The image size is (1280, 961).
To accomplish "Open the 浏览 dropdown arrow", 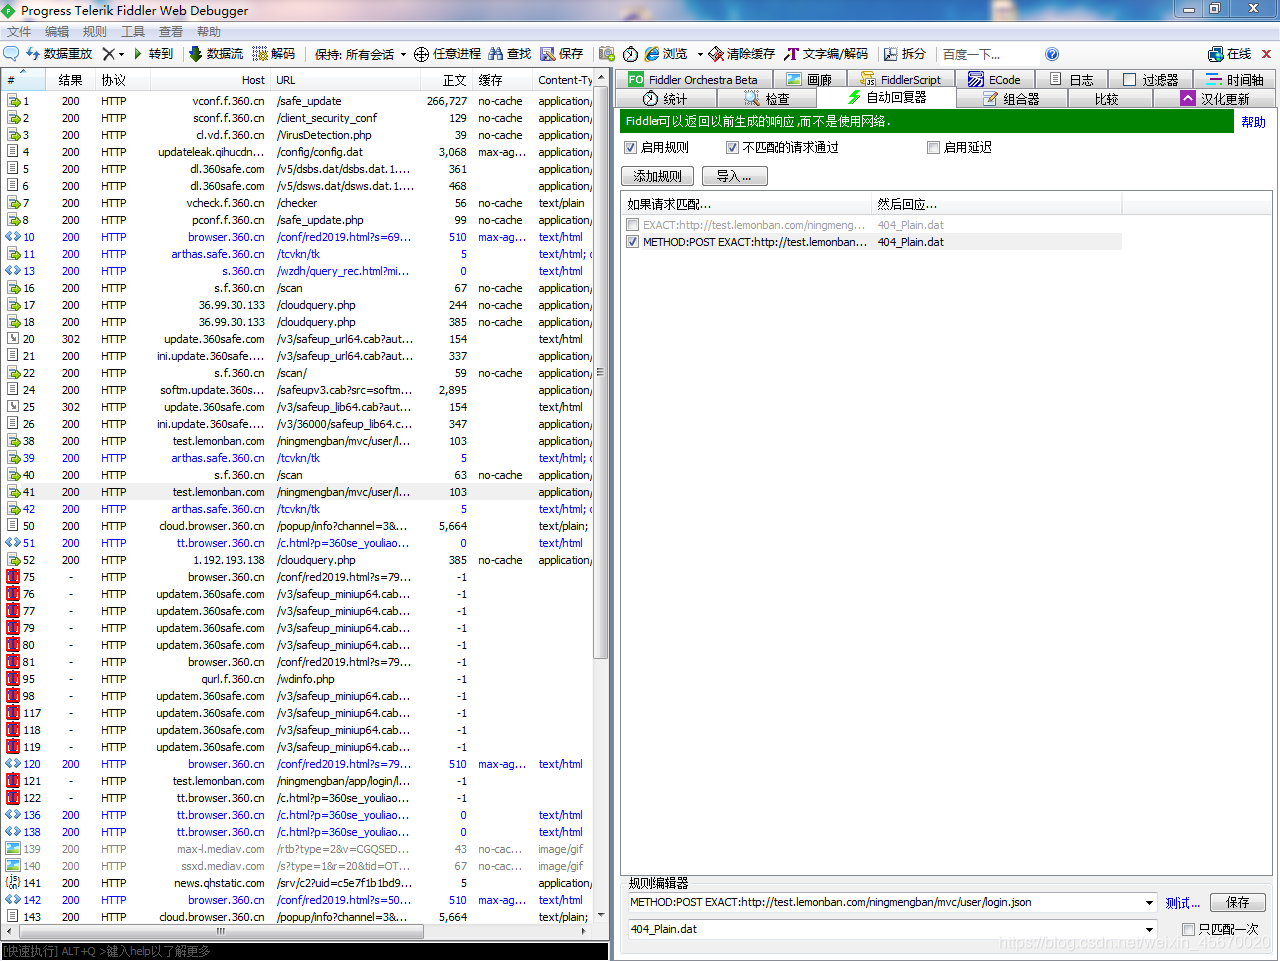I will [700, 54].
